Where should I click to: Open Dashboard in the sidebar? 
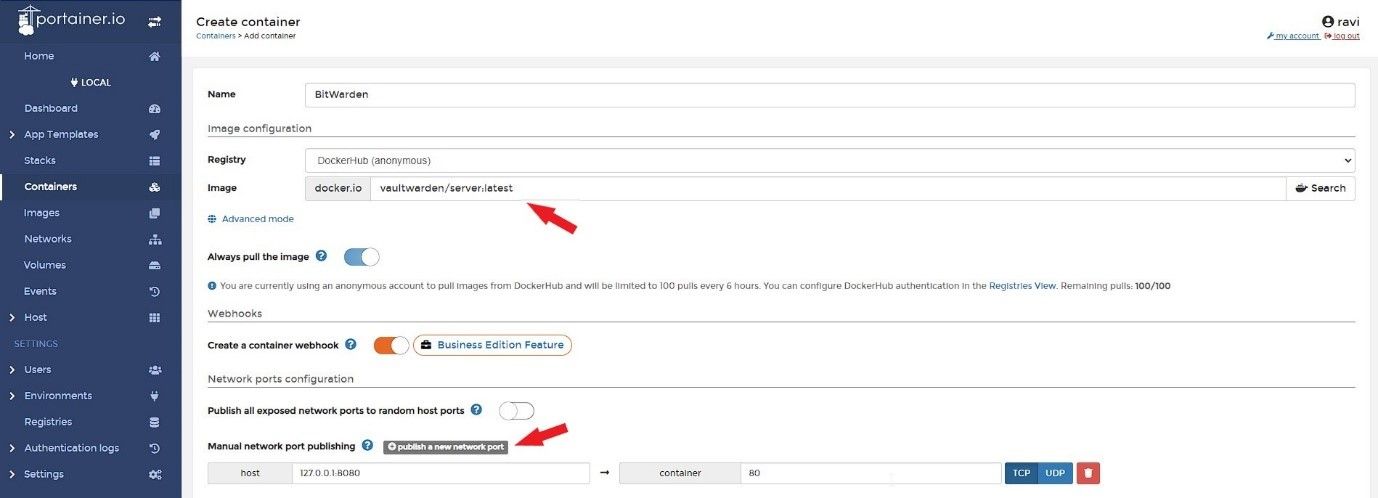coord(51,108)
